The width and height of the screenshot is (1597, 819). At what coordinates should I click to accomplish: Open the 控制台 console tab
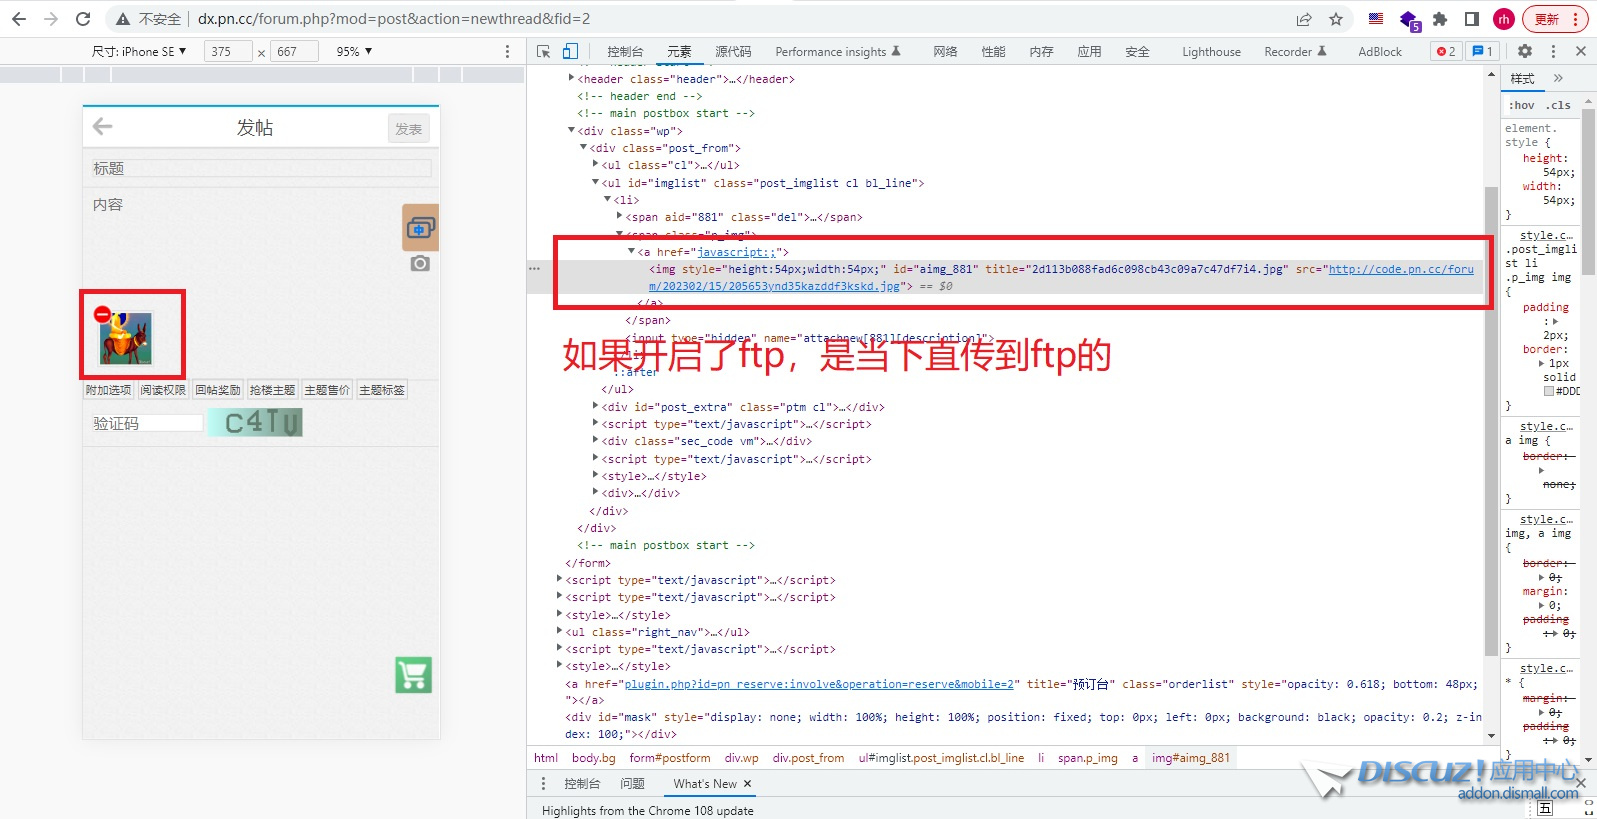tap(625, 52)
